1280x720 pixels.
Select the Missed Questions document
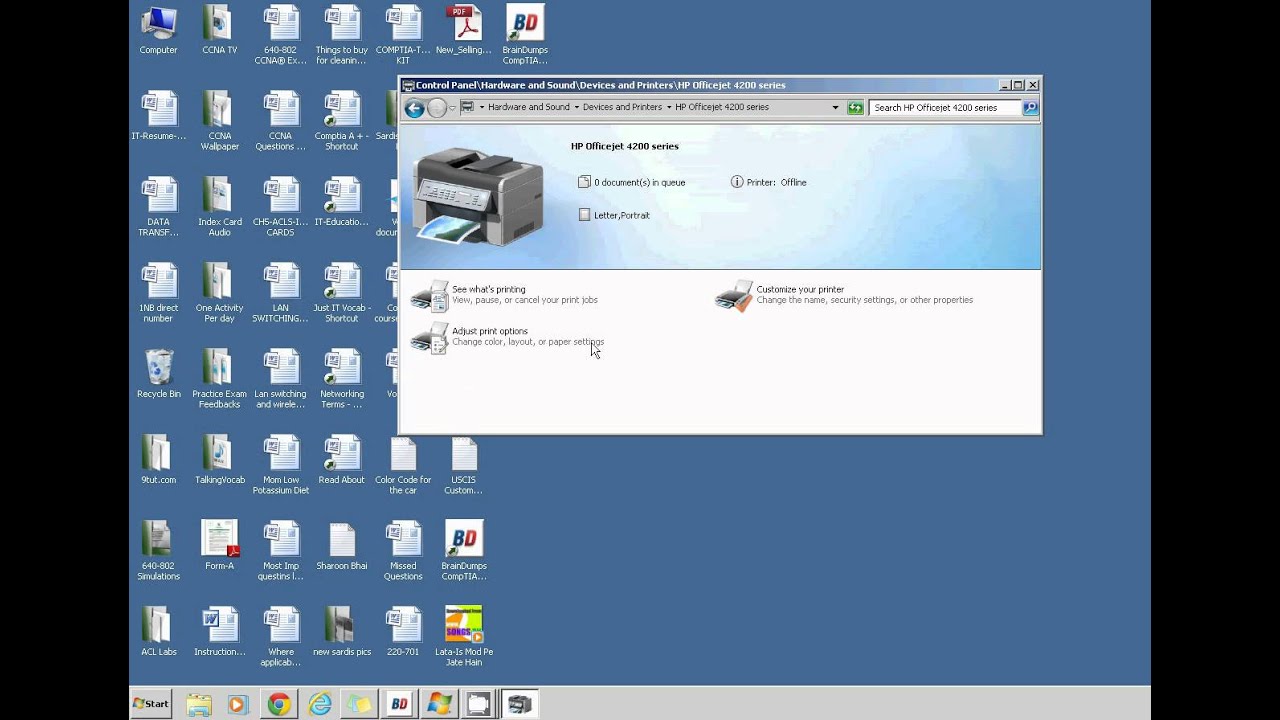(403, 550)
